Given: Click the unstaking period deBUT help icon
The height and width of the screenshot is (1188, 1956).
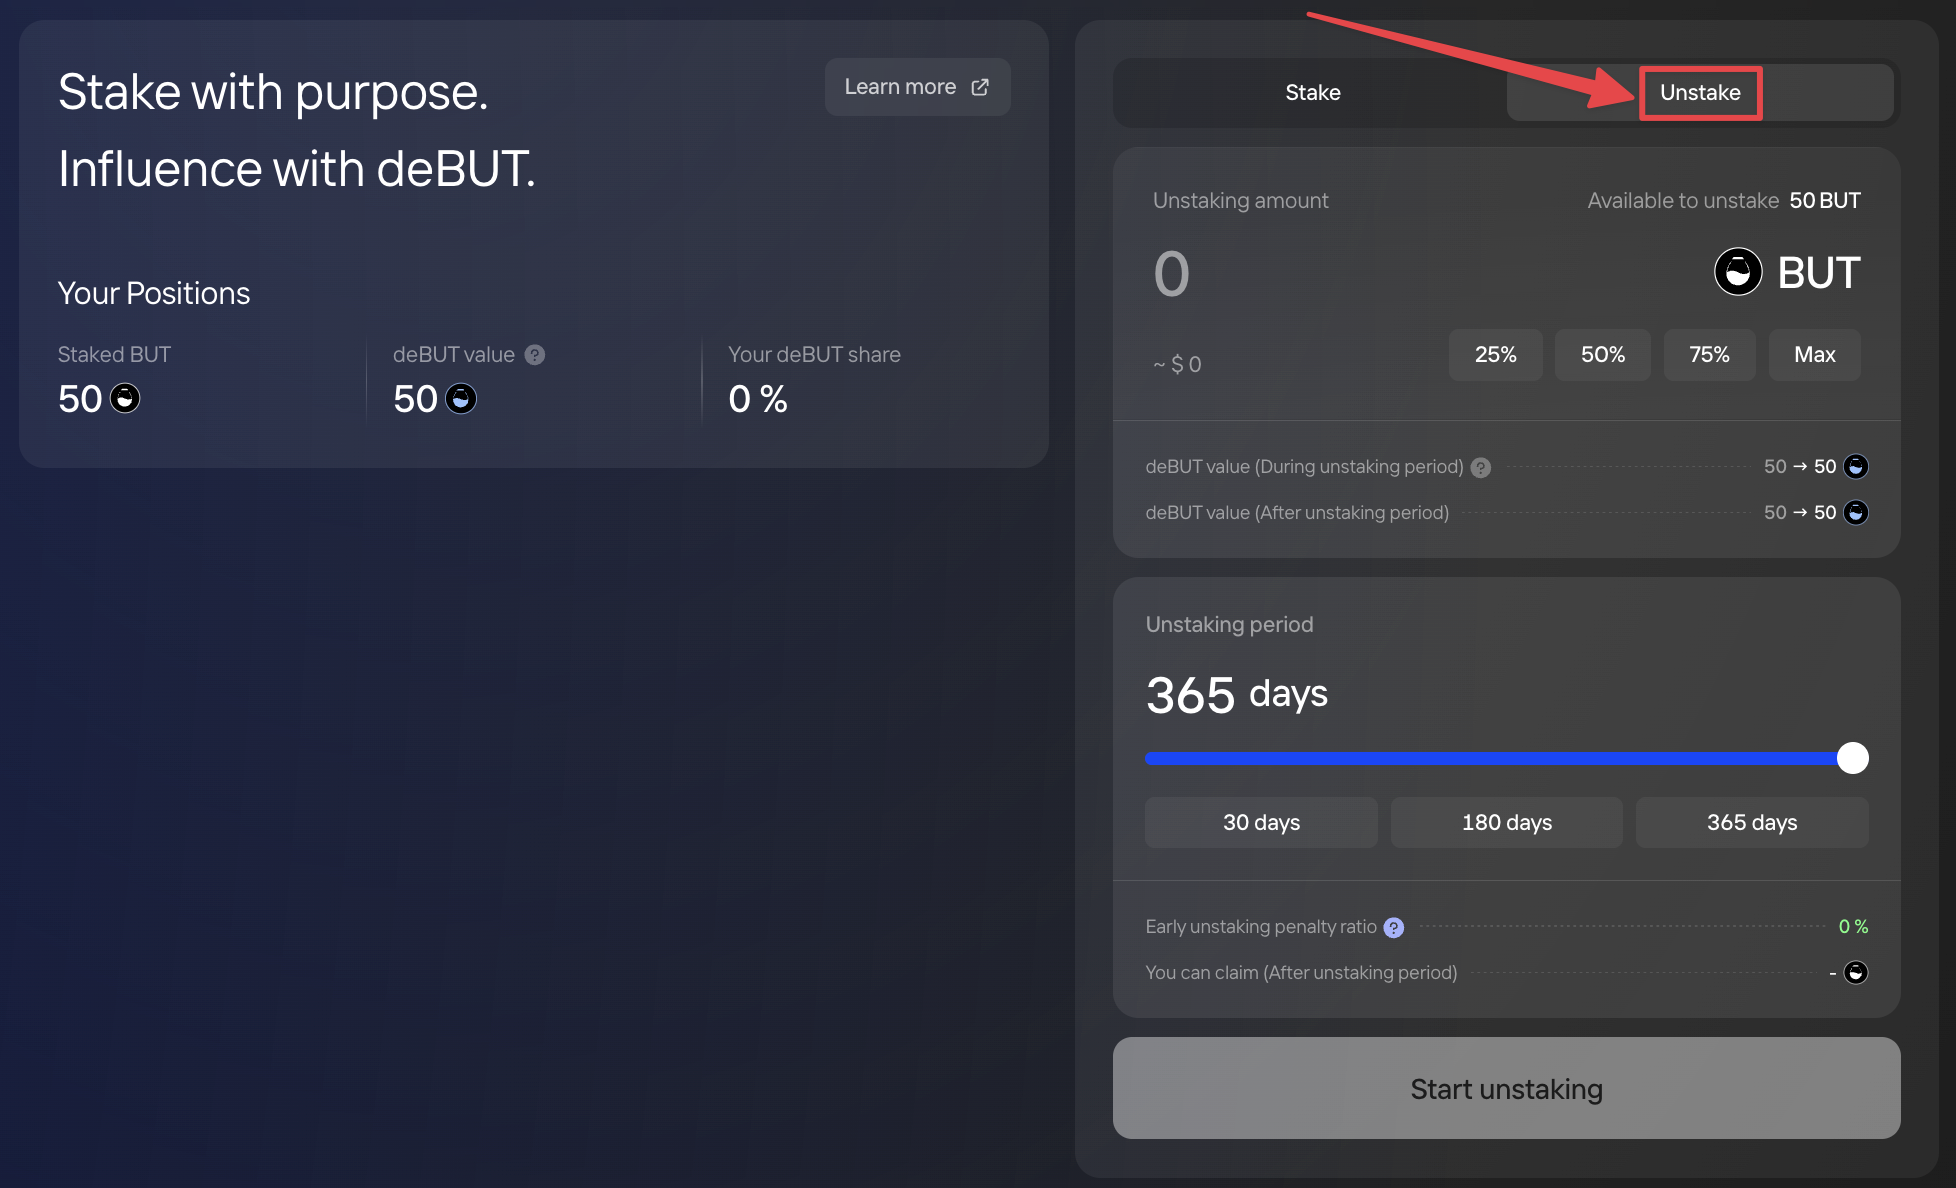Looking at the screenshot, I should pos(1481,467).
